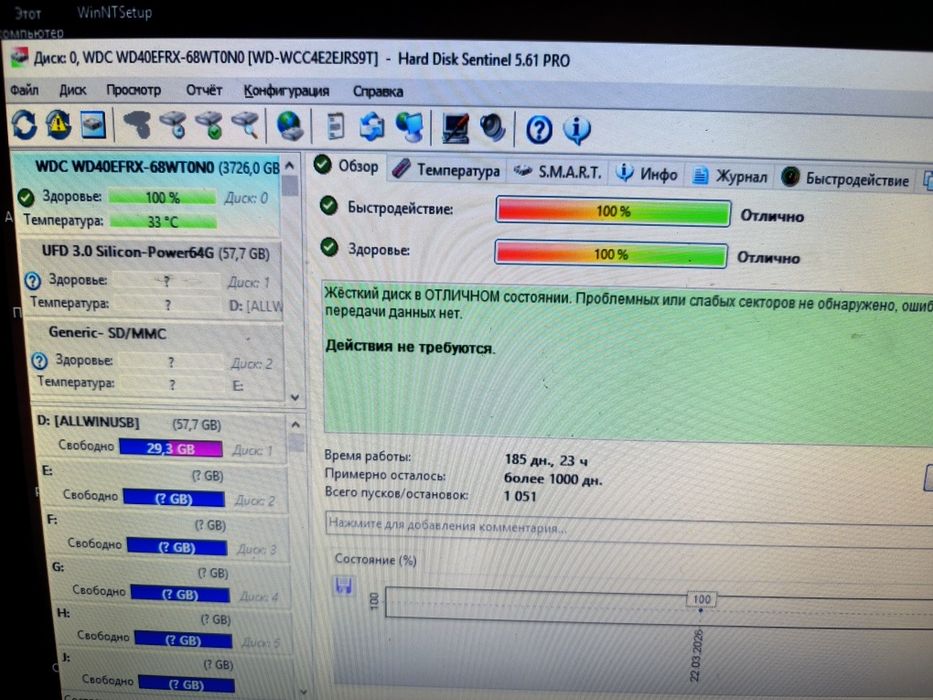This screenshot has width=933, height=700.
Task: Open the Просмотр menu
Action: 133,90
